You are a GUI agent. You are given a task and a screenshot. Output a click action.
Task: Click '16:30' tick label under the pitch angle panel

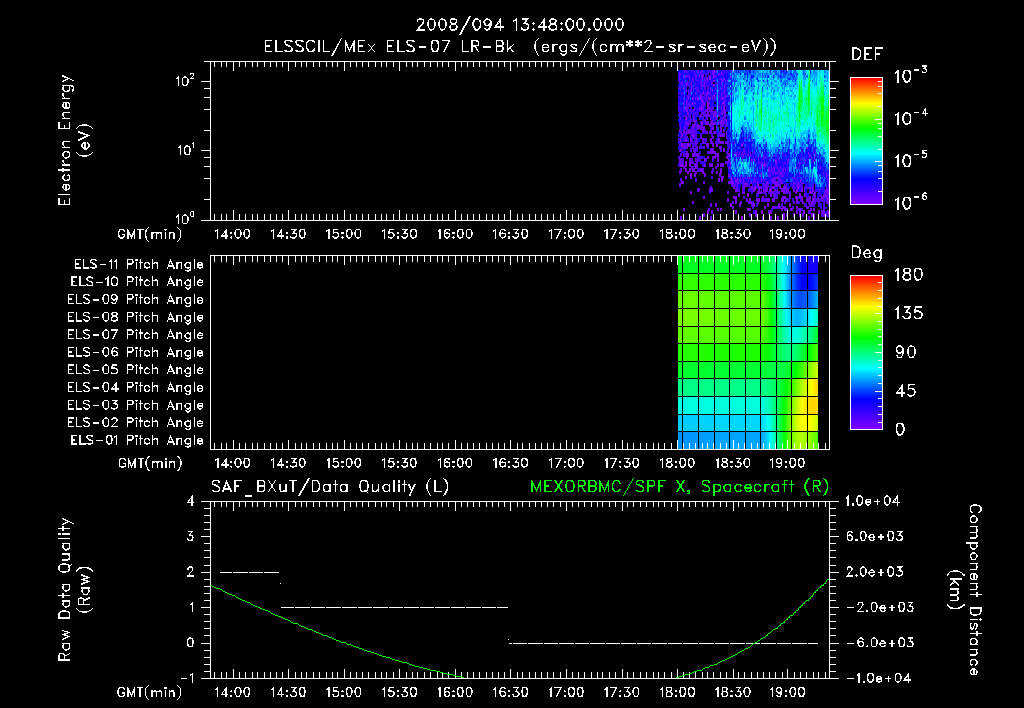coord(510,463)
